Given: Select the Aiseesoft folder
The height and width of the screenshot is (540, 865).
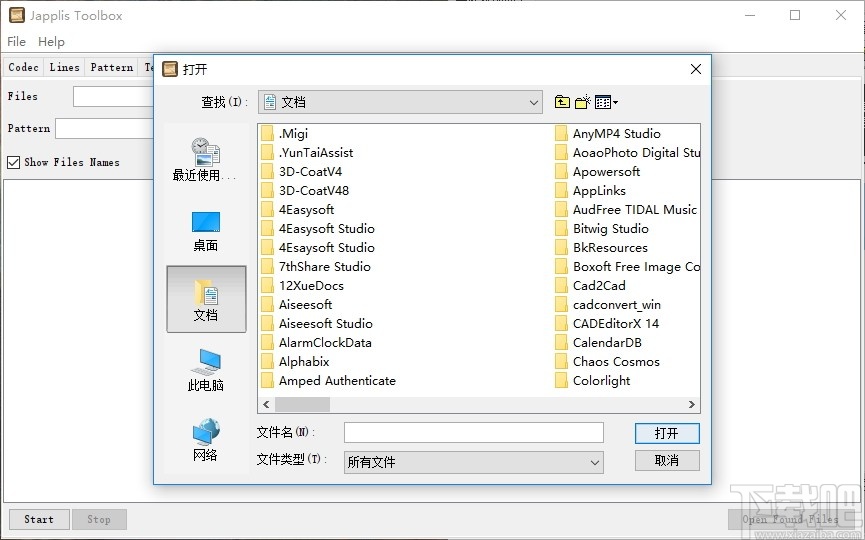Looking at the screenshot, I should [297, 305].
